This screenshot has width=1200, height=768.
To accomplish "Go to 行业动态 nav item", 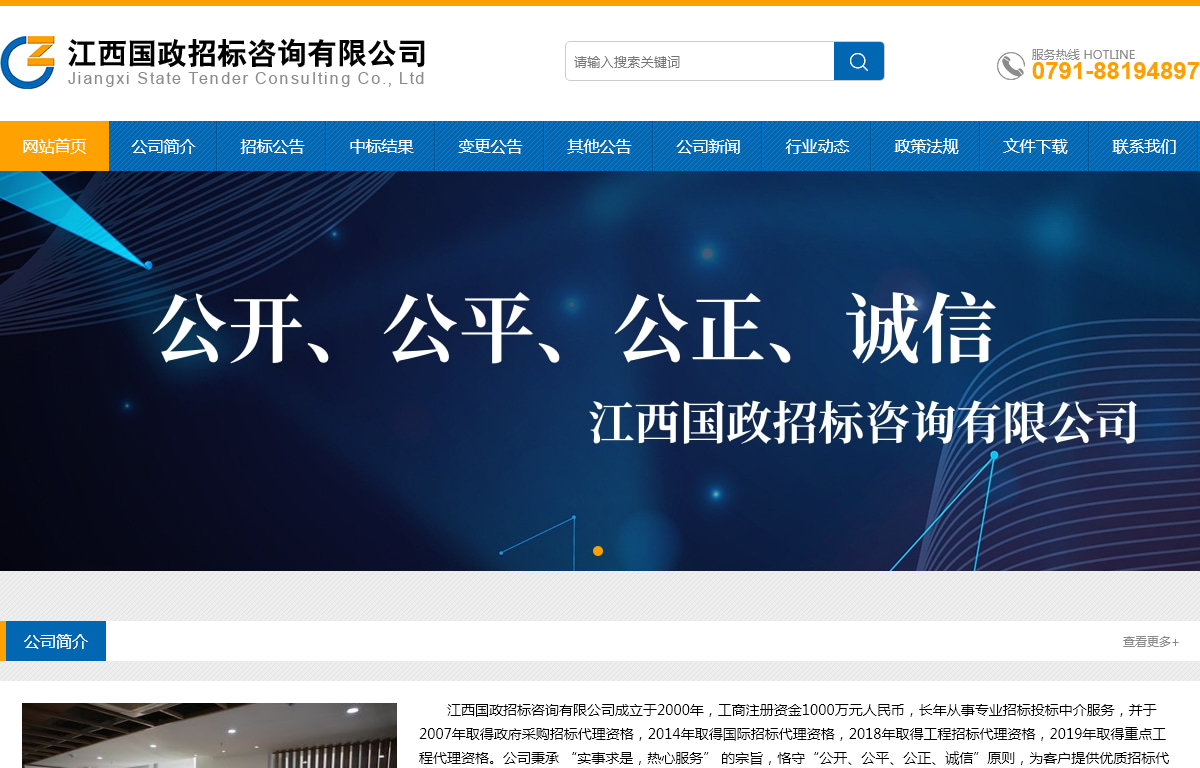I will 817,146.
